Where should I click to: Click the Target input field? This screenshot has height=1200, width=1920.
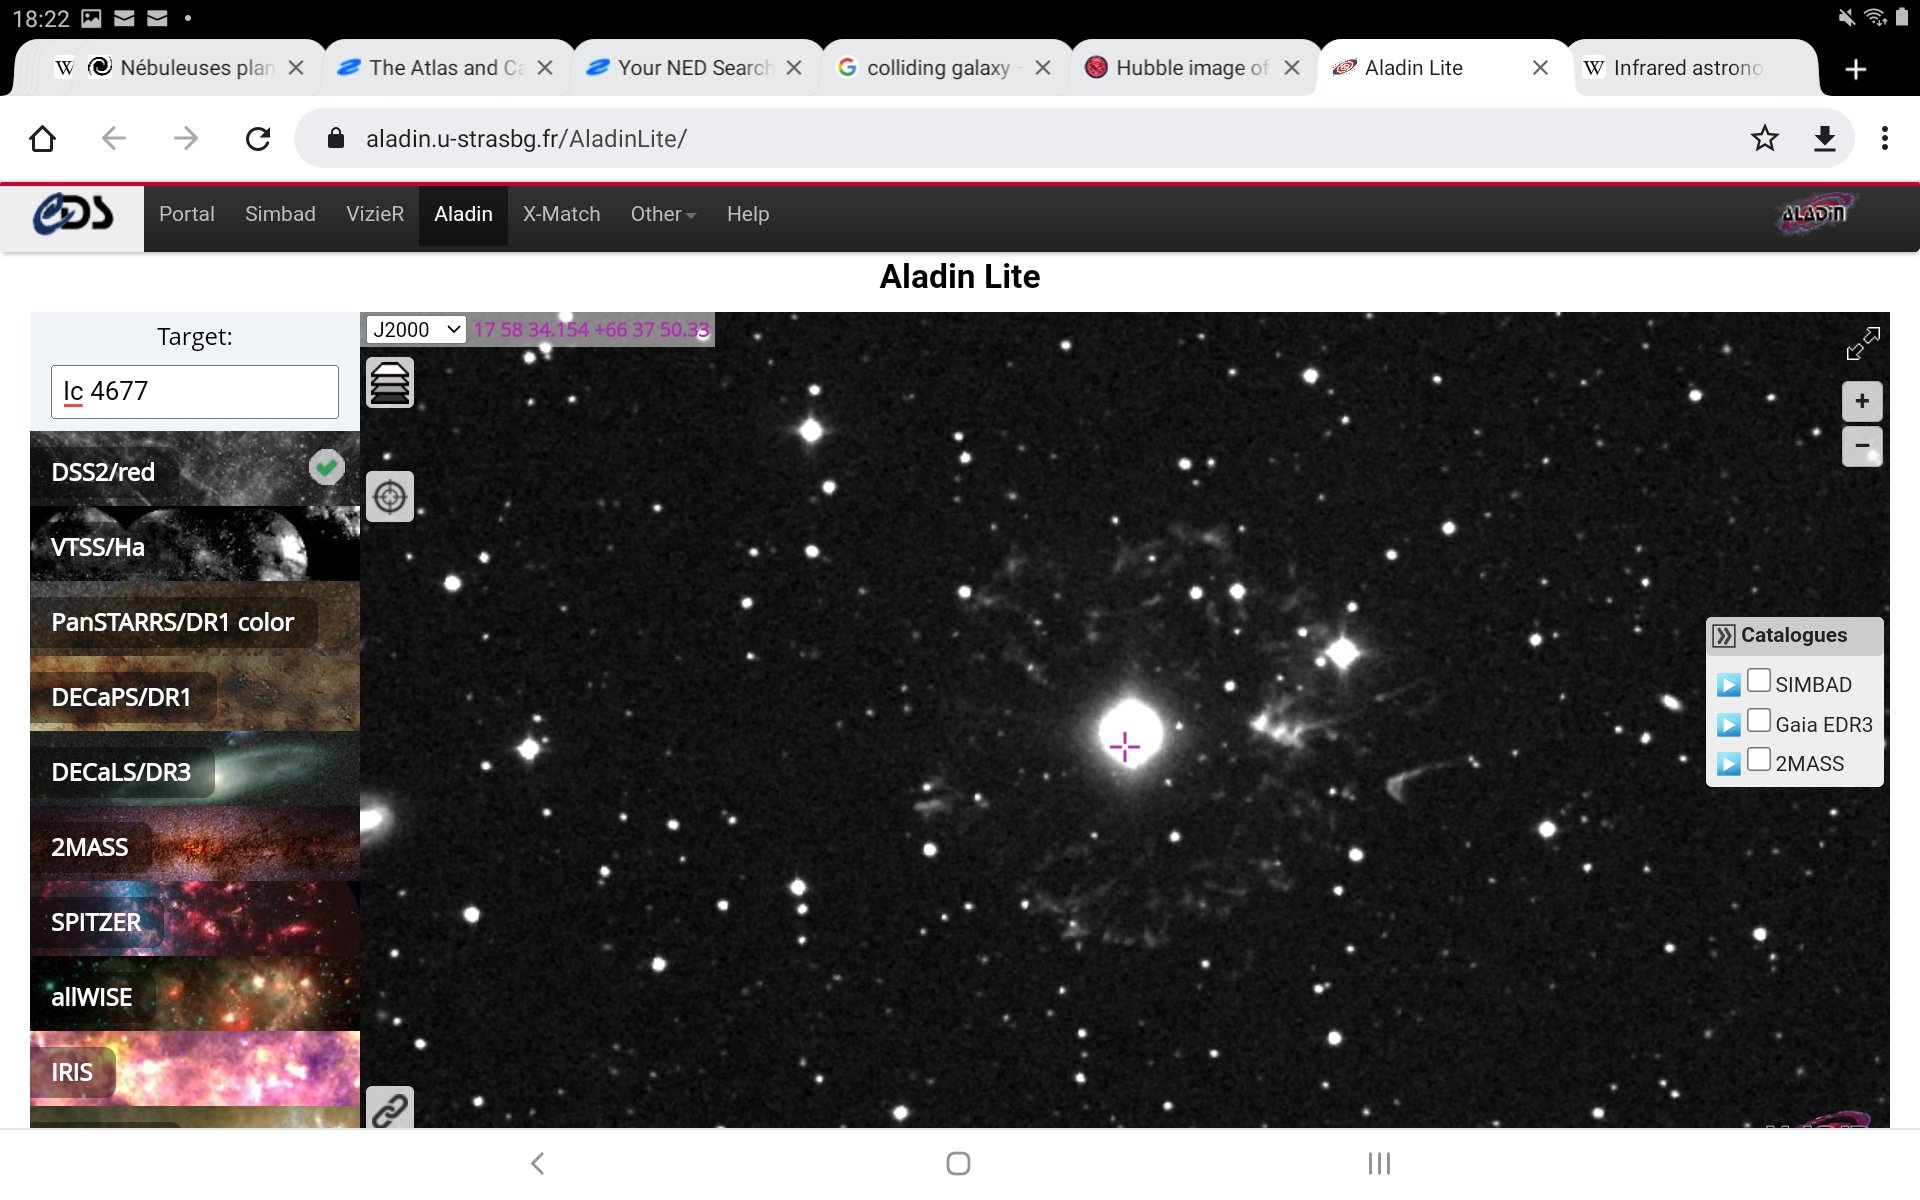(x=195, y=391)
